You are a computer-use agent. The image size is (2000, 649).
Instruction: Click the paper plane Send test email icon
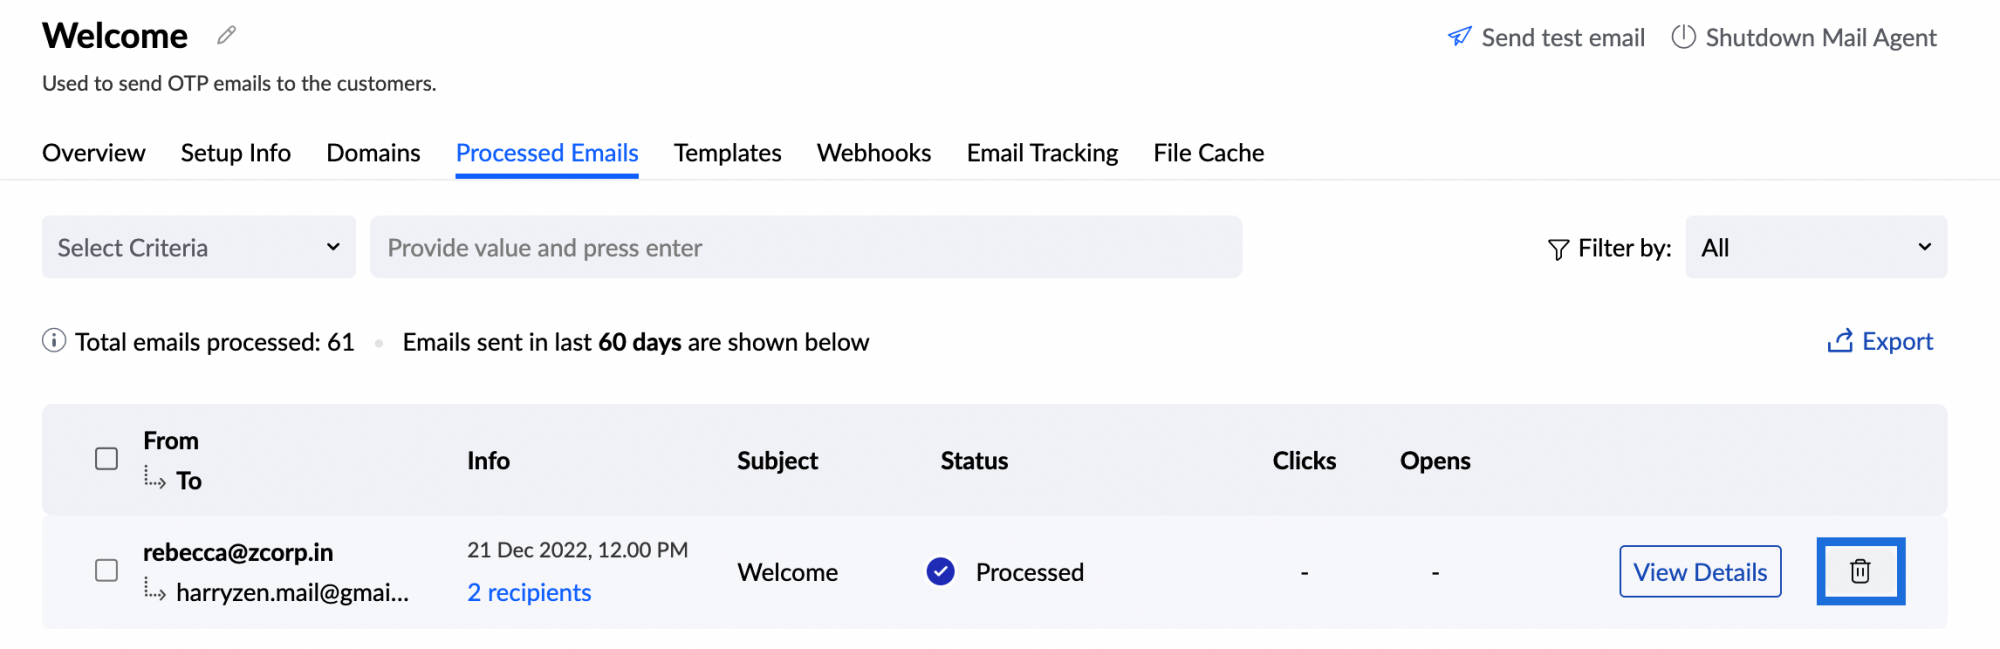(x=1460, y=37)
